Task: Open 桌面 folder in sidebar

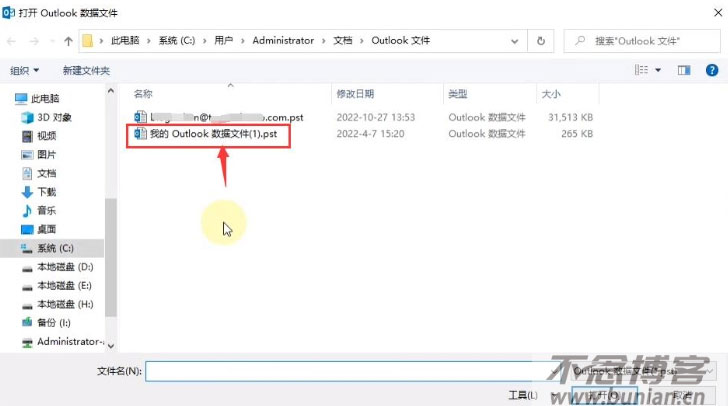Action: [x=46, y=229]
